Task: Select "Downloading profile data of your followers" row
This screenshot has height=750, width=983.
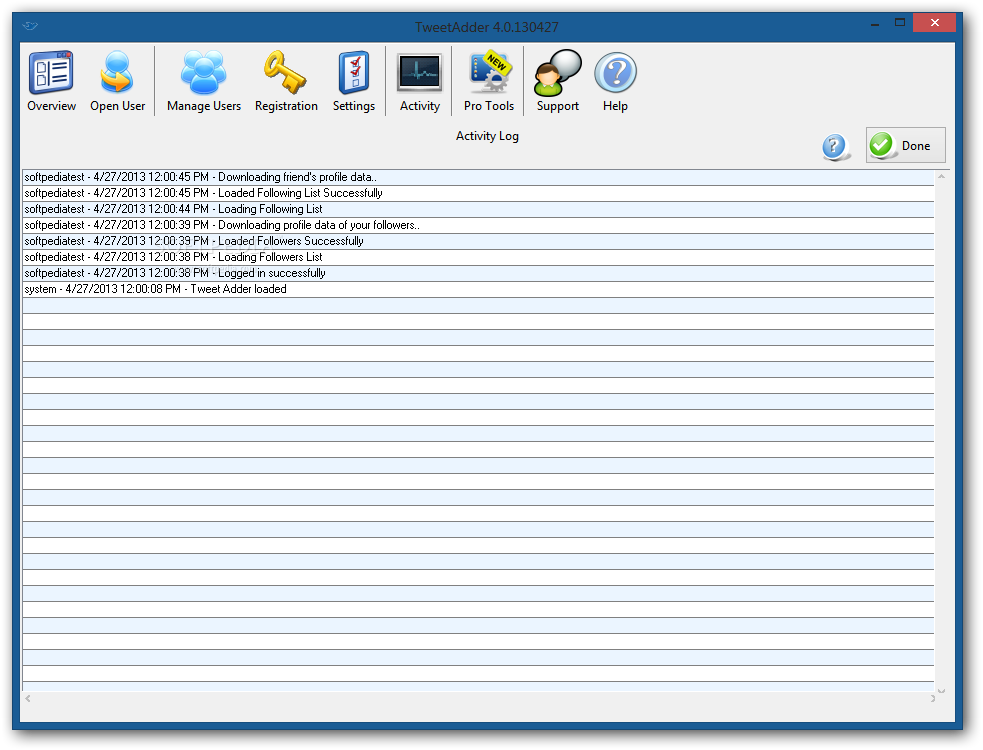Action: (x=478, y=225)
